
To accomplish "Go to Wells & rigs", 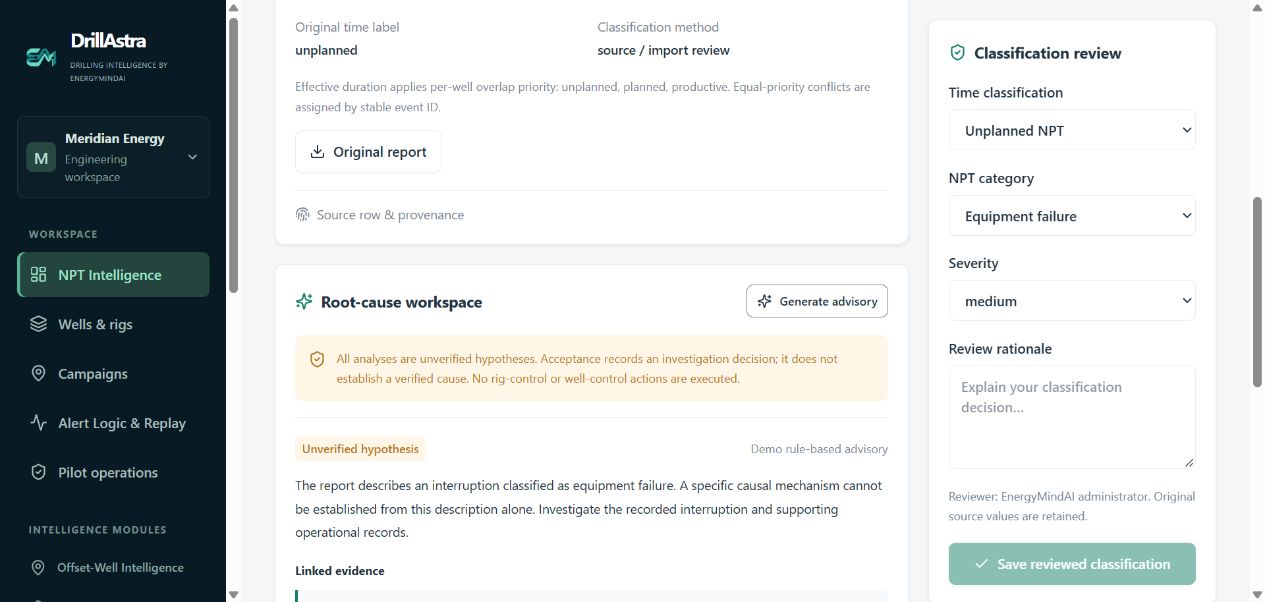I will pyautogui.click(x=113, y=324).
